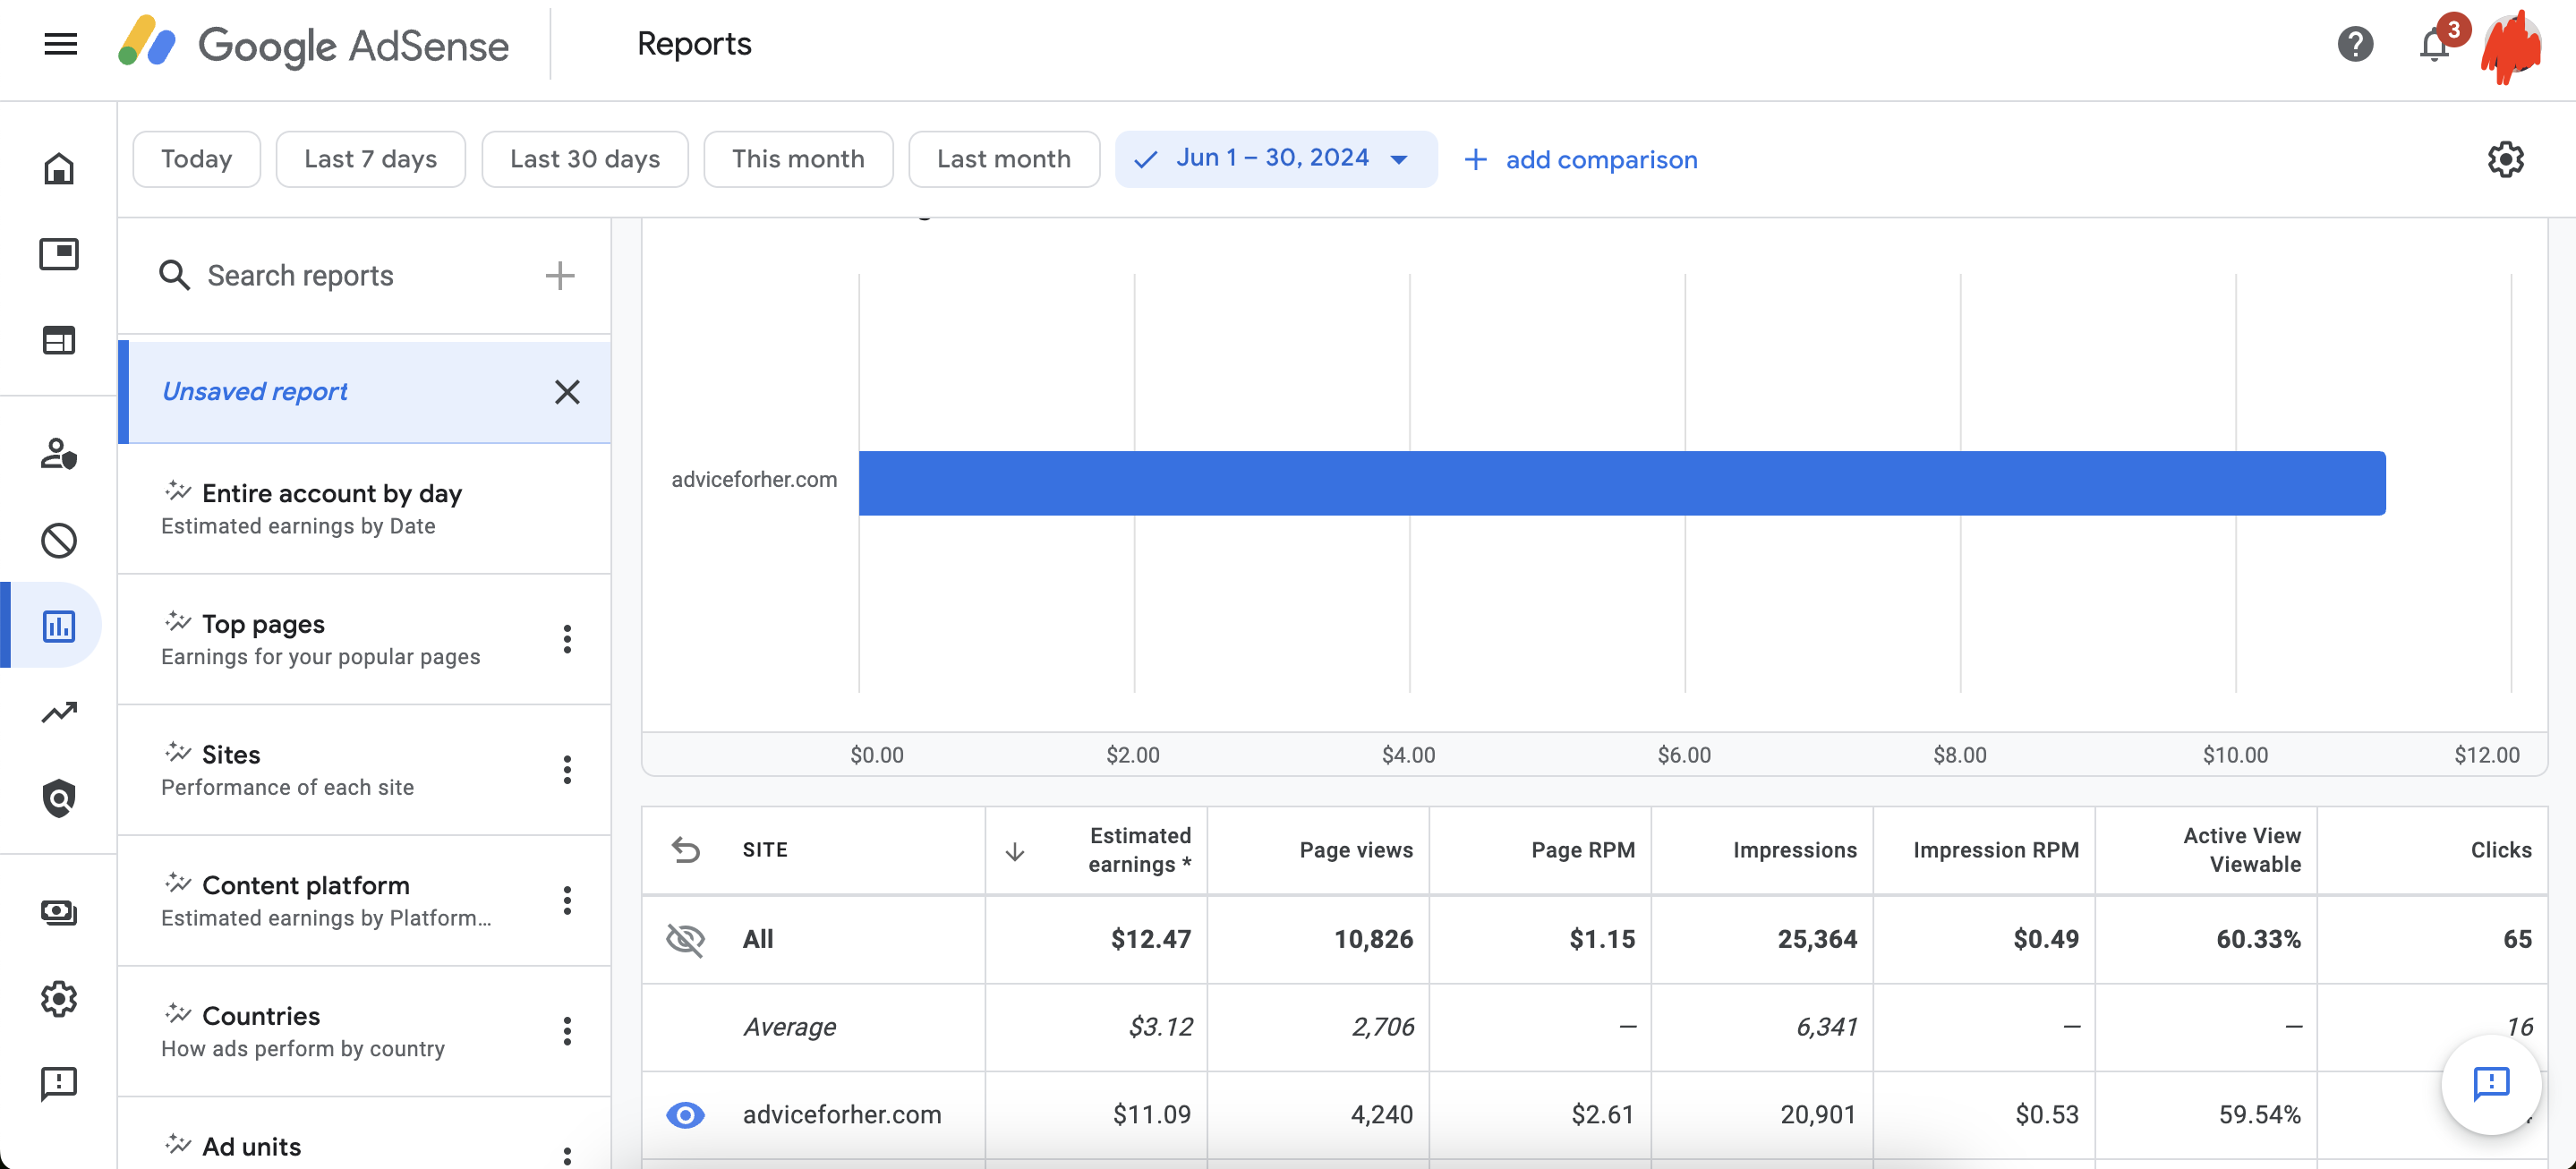Open Account settings gear in sidebar
Screen dimensions: 2576x1169
click(59, 998)
